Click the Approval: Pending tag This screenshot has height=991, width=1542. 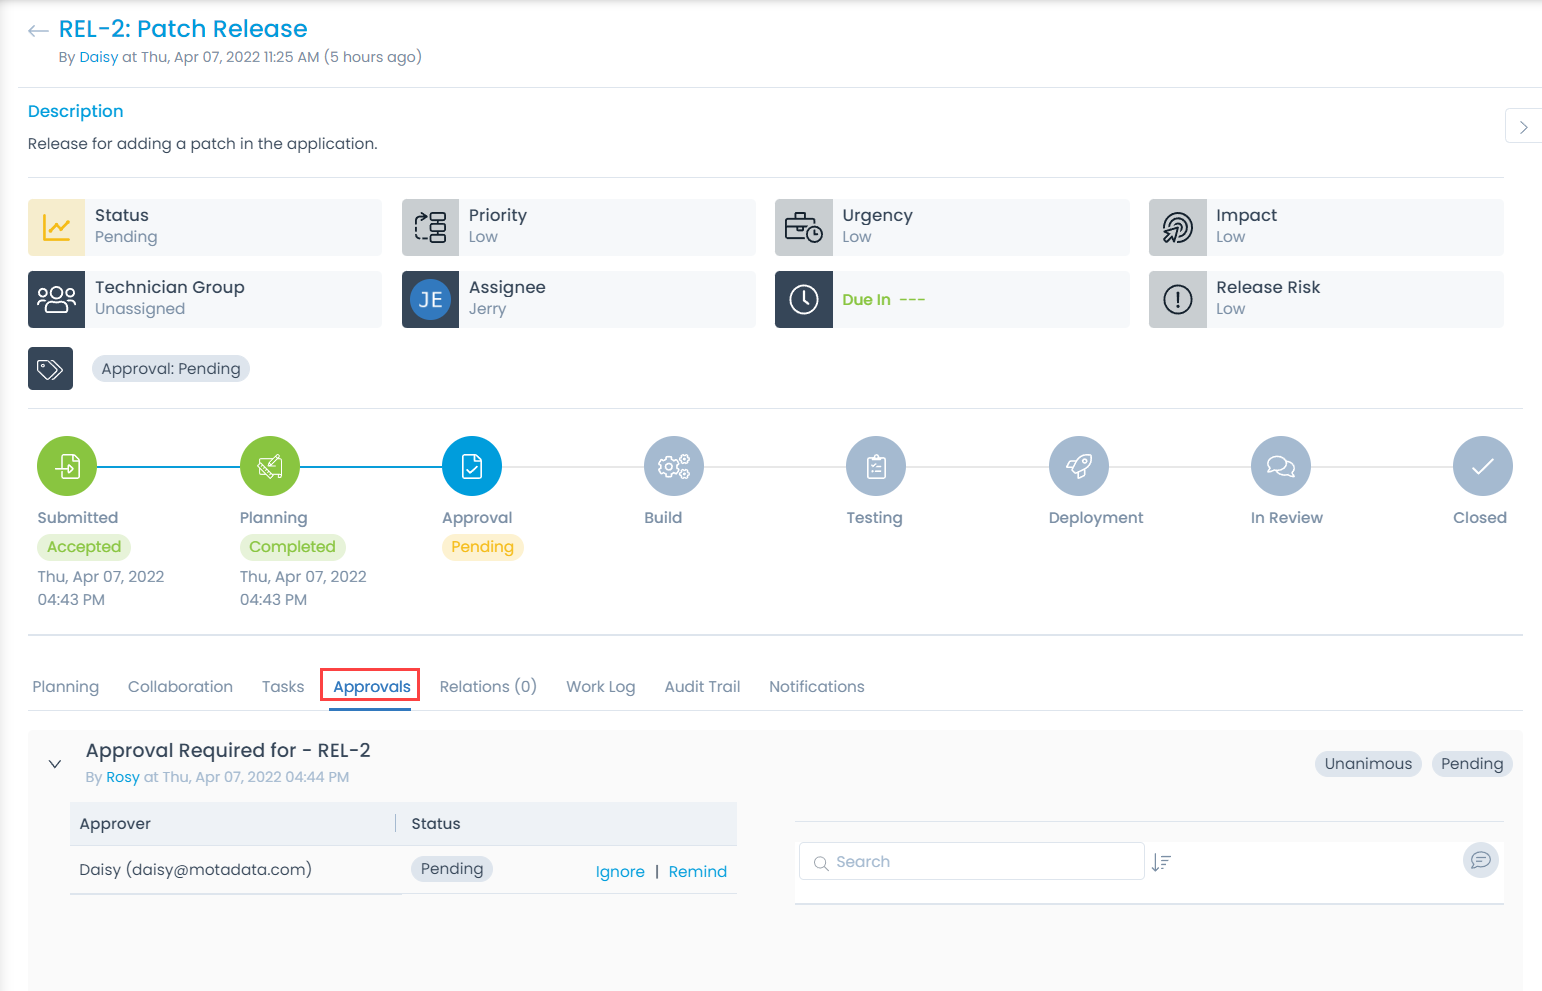[x=171, y=369]
